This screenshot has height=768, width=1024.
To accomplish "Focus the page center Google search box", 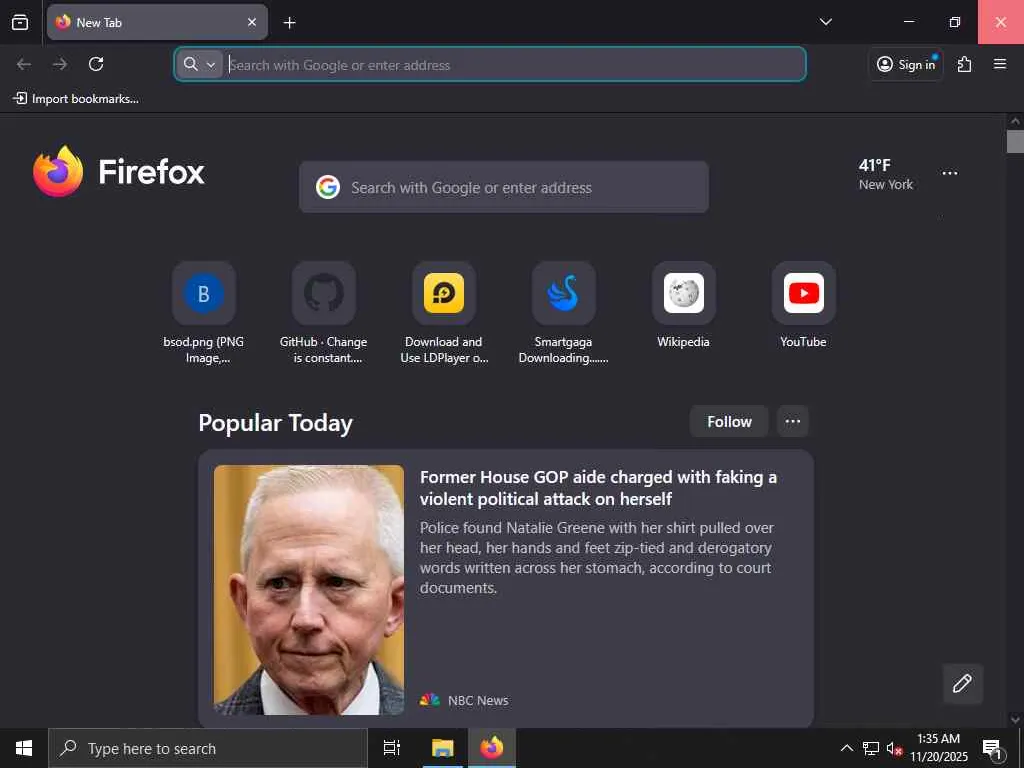I will (x=504, y=187).
